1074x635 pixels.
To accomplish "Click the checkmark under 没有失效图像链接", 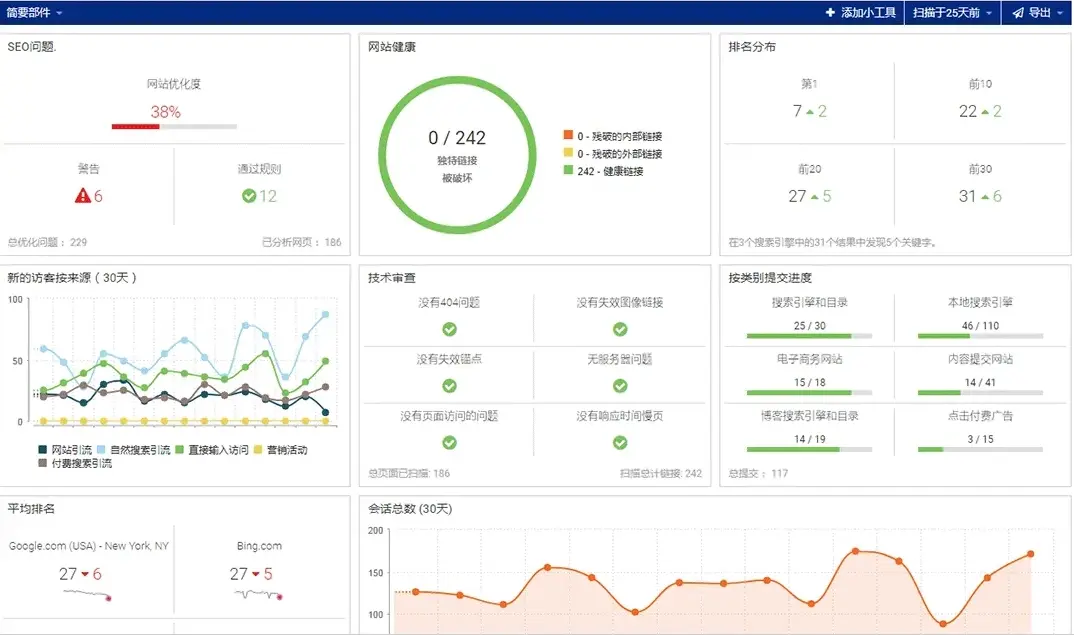I will click(x=620, y=329).
